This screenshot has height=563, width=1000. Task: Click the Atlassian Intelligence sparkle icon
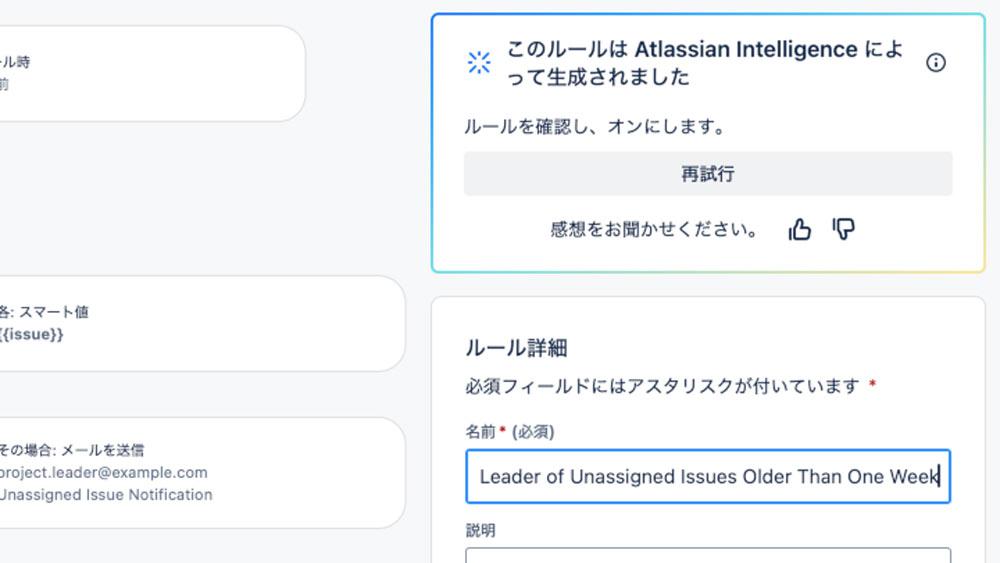click(x=479, y=62)
